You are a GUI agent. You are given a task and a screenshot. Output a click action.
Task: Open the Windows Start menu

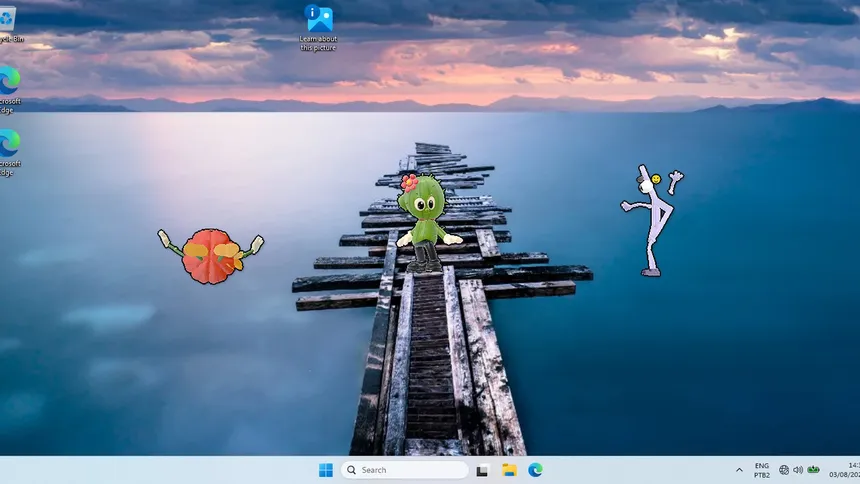[x=326, y=470]
